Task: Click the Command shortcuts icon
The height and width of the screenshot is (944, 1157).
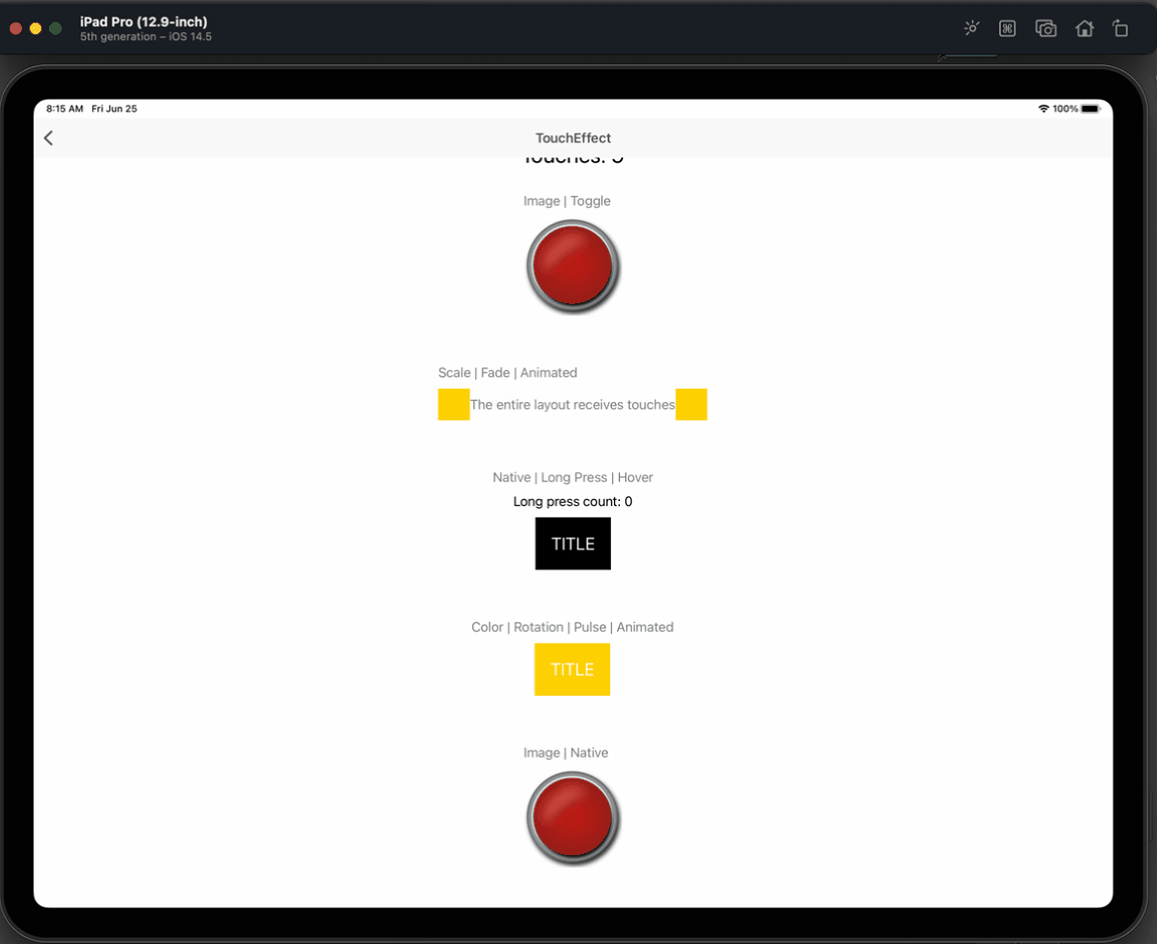Action: click(1007, 28)
